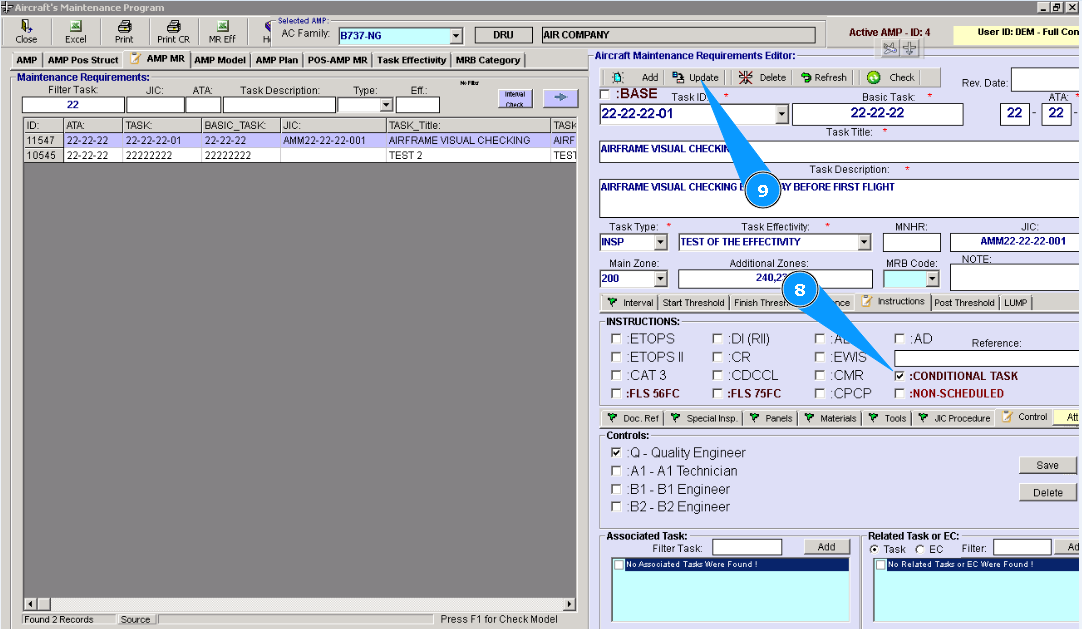The image size is (1082, 630).
Task: Click the Filter Task input field
Action: click(x=72, y=105)
